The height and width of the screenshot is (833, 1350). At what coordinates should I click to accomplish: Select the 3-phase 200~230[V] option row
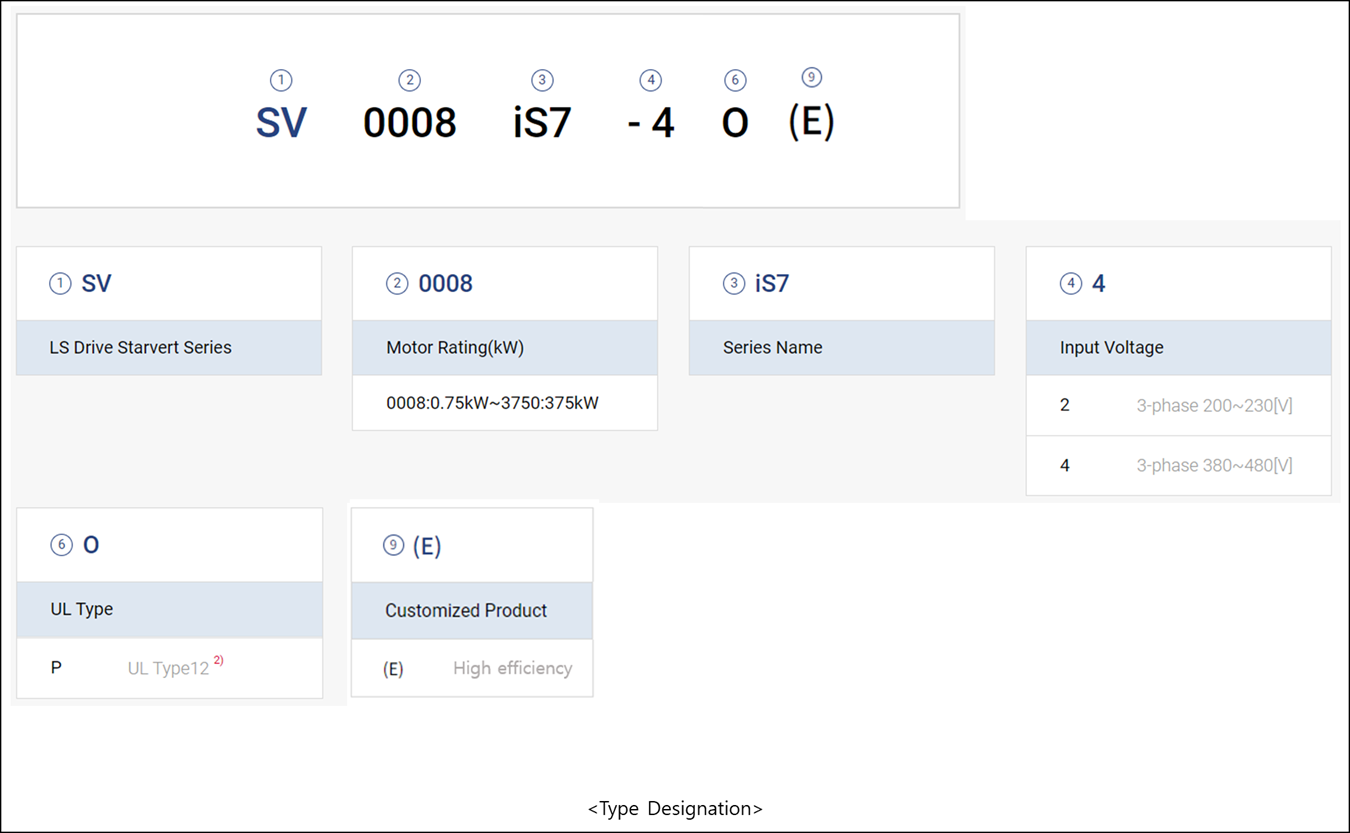[1178, 406]
